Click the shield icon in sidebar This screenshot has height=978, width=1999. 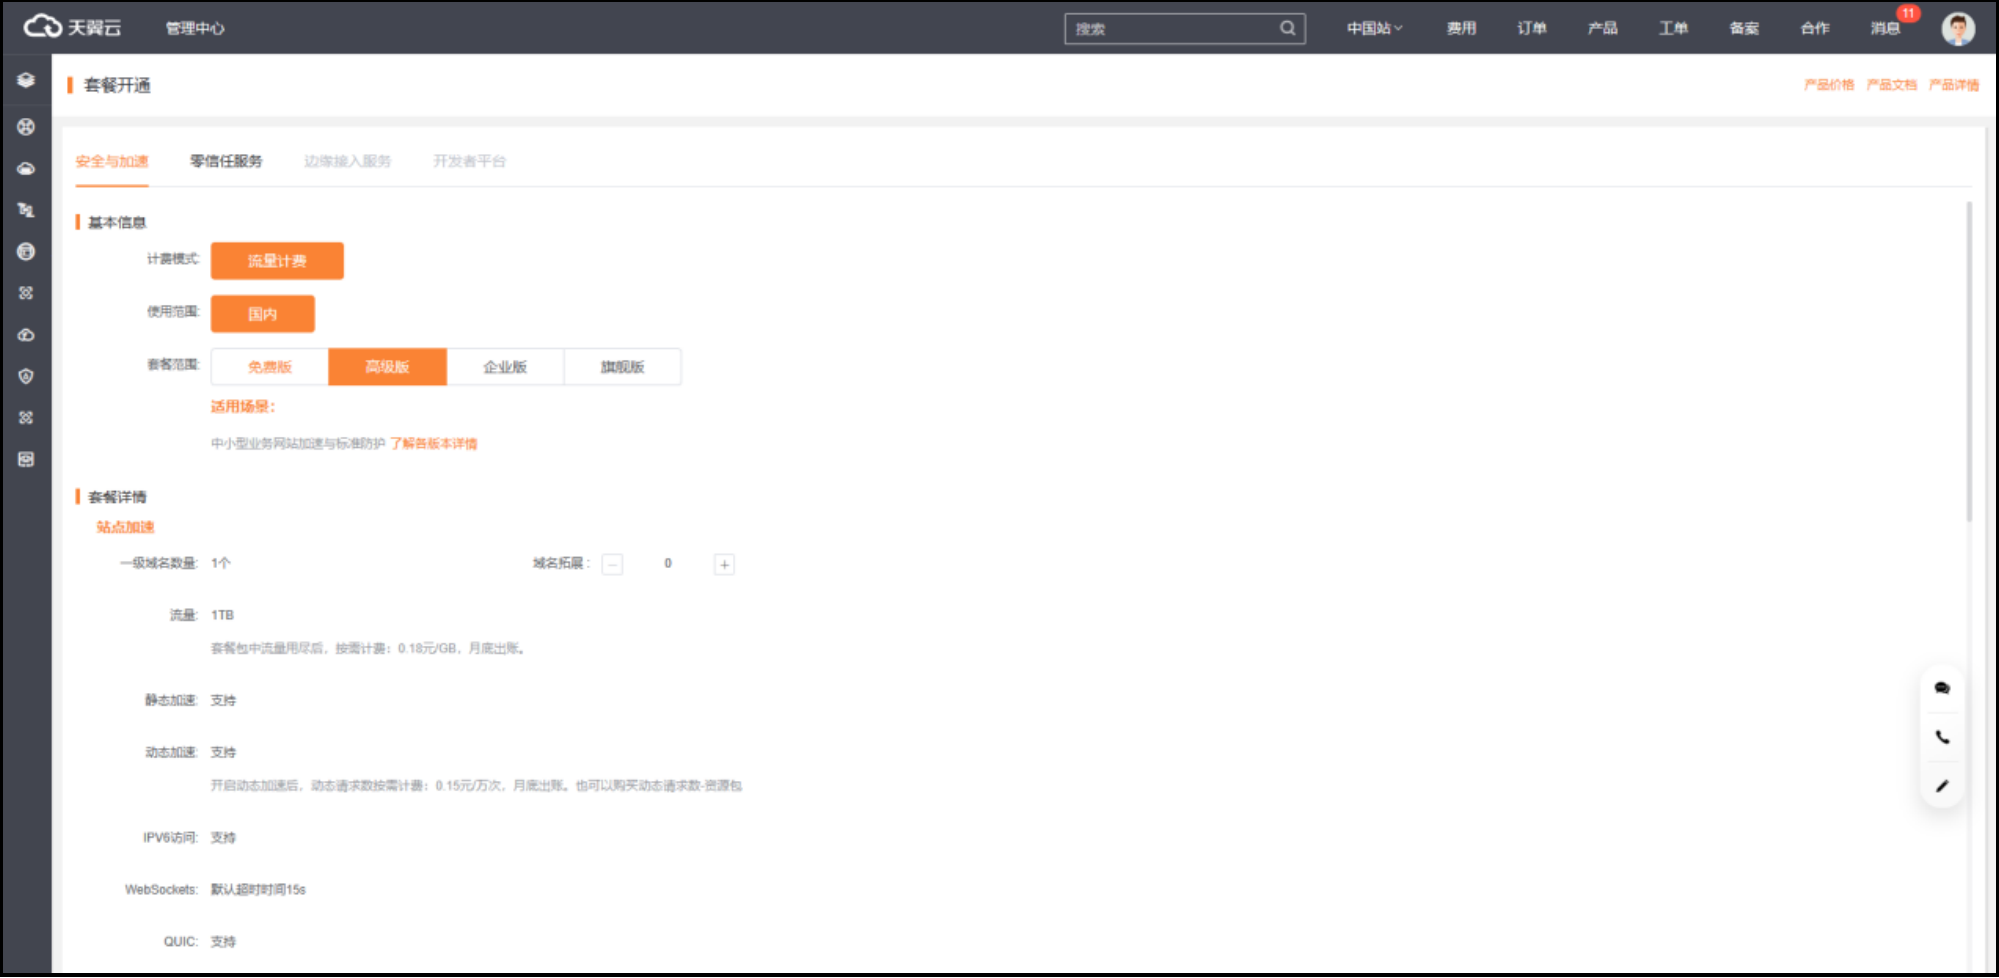26,376
